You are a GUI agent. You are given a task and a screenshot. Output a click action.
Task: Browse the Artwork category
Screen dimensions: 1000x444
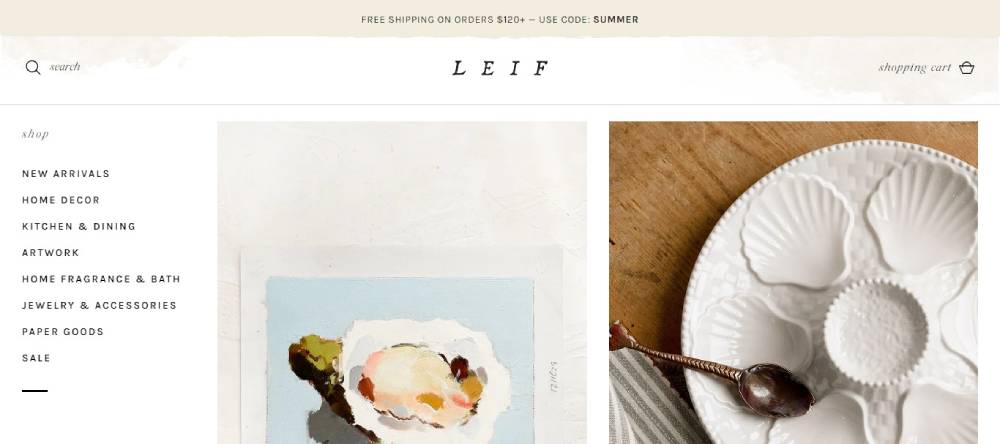coord(50,253)
